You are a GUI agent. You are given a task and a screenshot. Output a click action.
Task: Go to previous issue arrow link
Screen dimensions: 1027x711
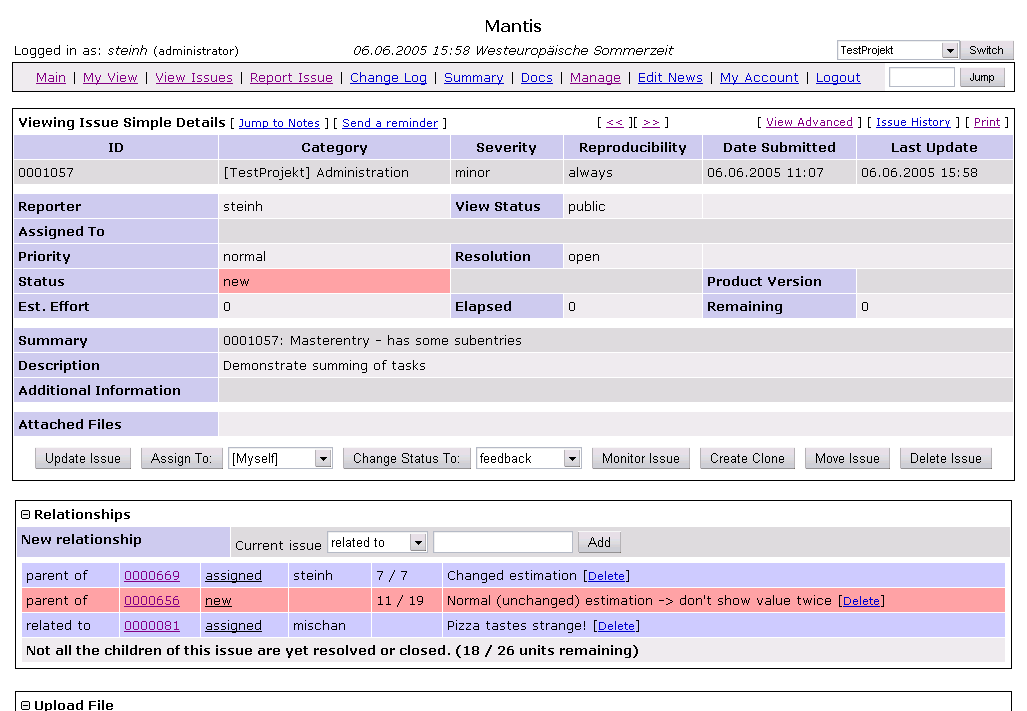coord(614,122)
